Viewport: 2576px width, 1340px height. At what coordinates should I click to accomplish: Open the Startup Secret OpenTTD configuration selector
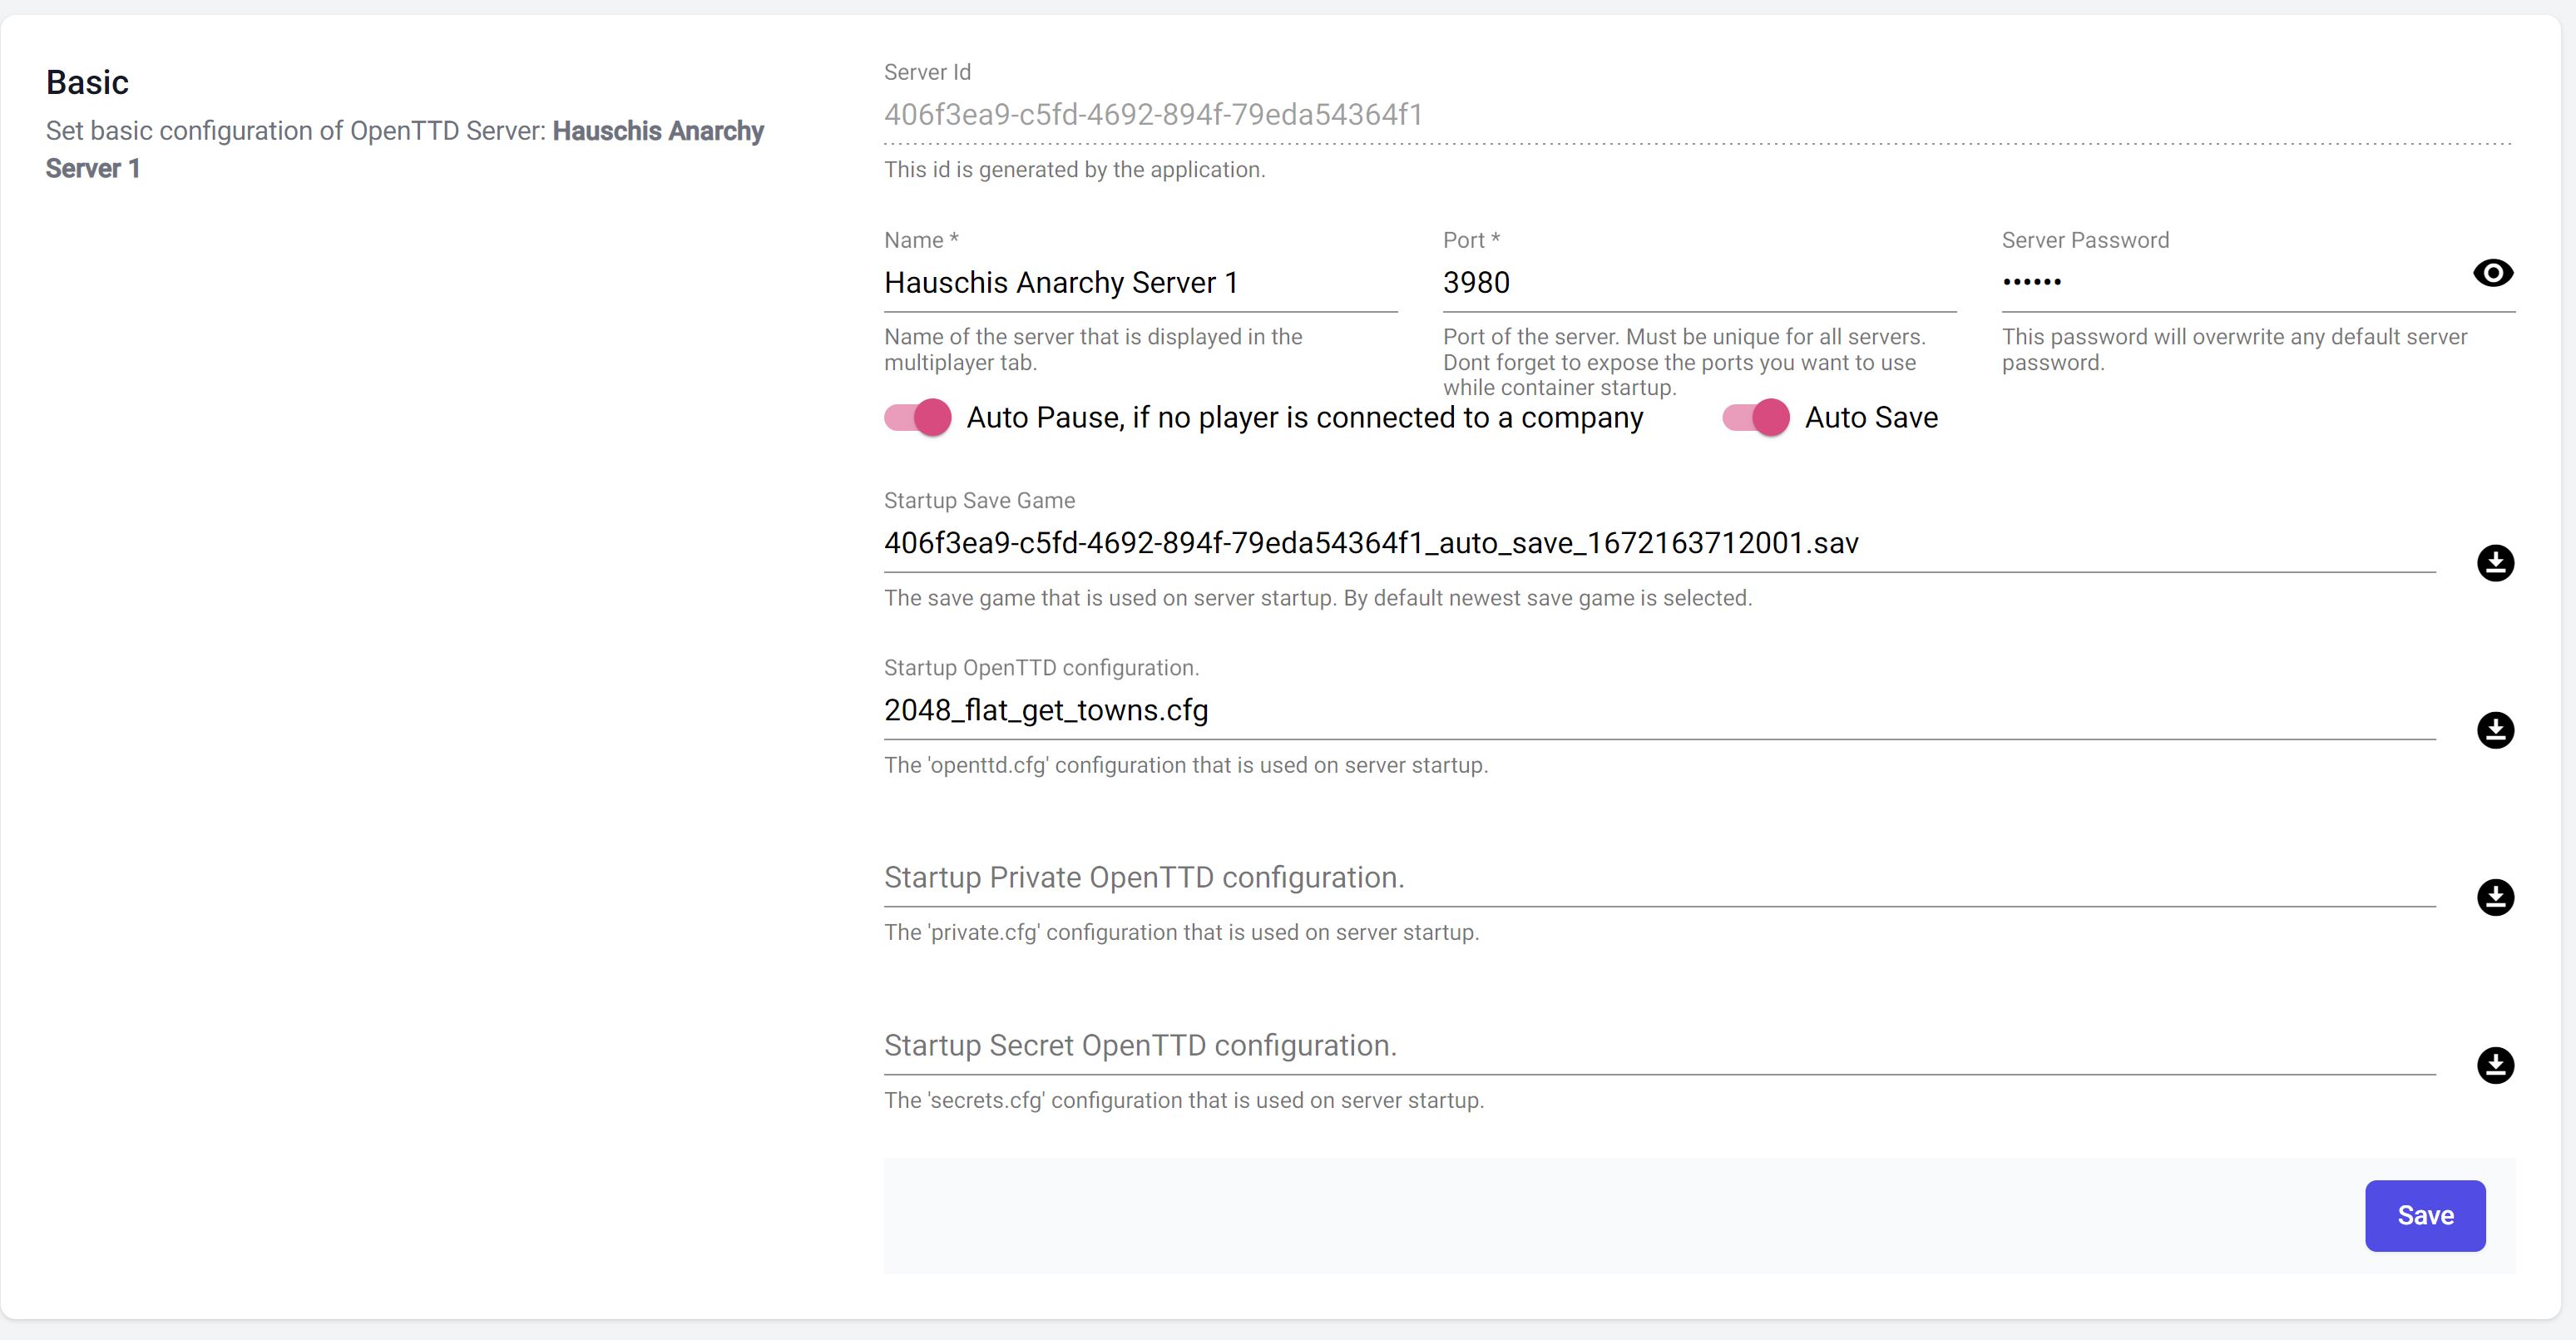click(x=1659, y=1045)
